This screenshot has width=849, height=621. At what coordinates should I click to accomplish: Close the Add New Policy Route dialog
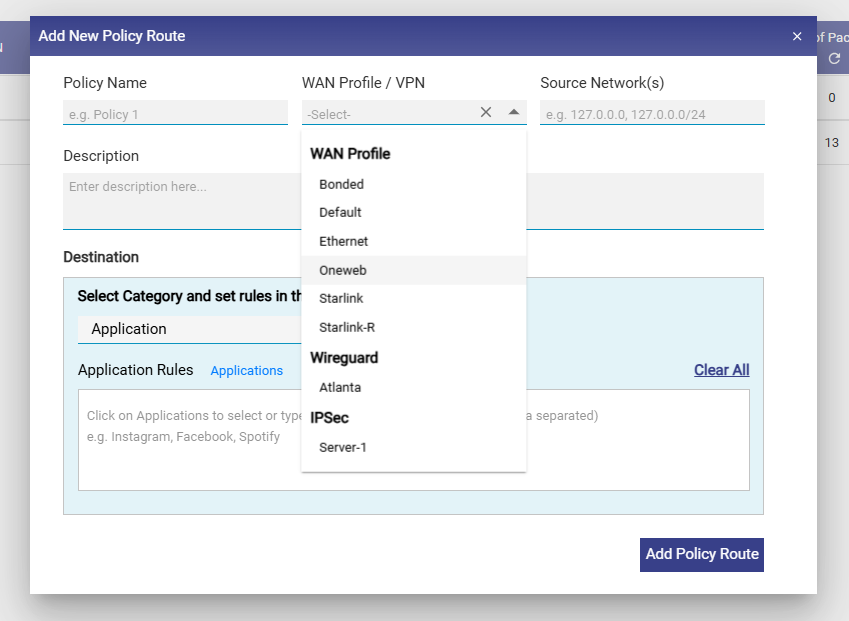point(797,36)
